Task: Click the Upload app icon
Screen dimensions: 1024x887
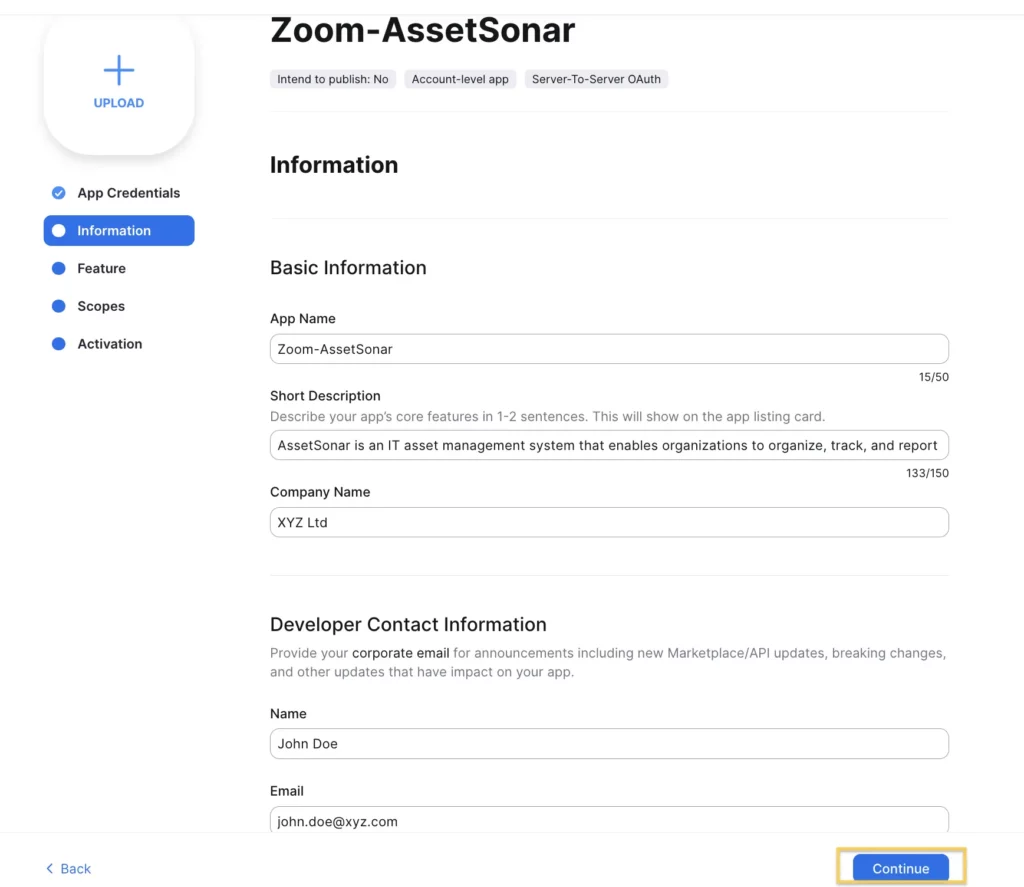Action: pyautogui.click(x=118, y=84)
